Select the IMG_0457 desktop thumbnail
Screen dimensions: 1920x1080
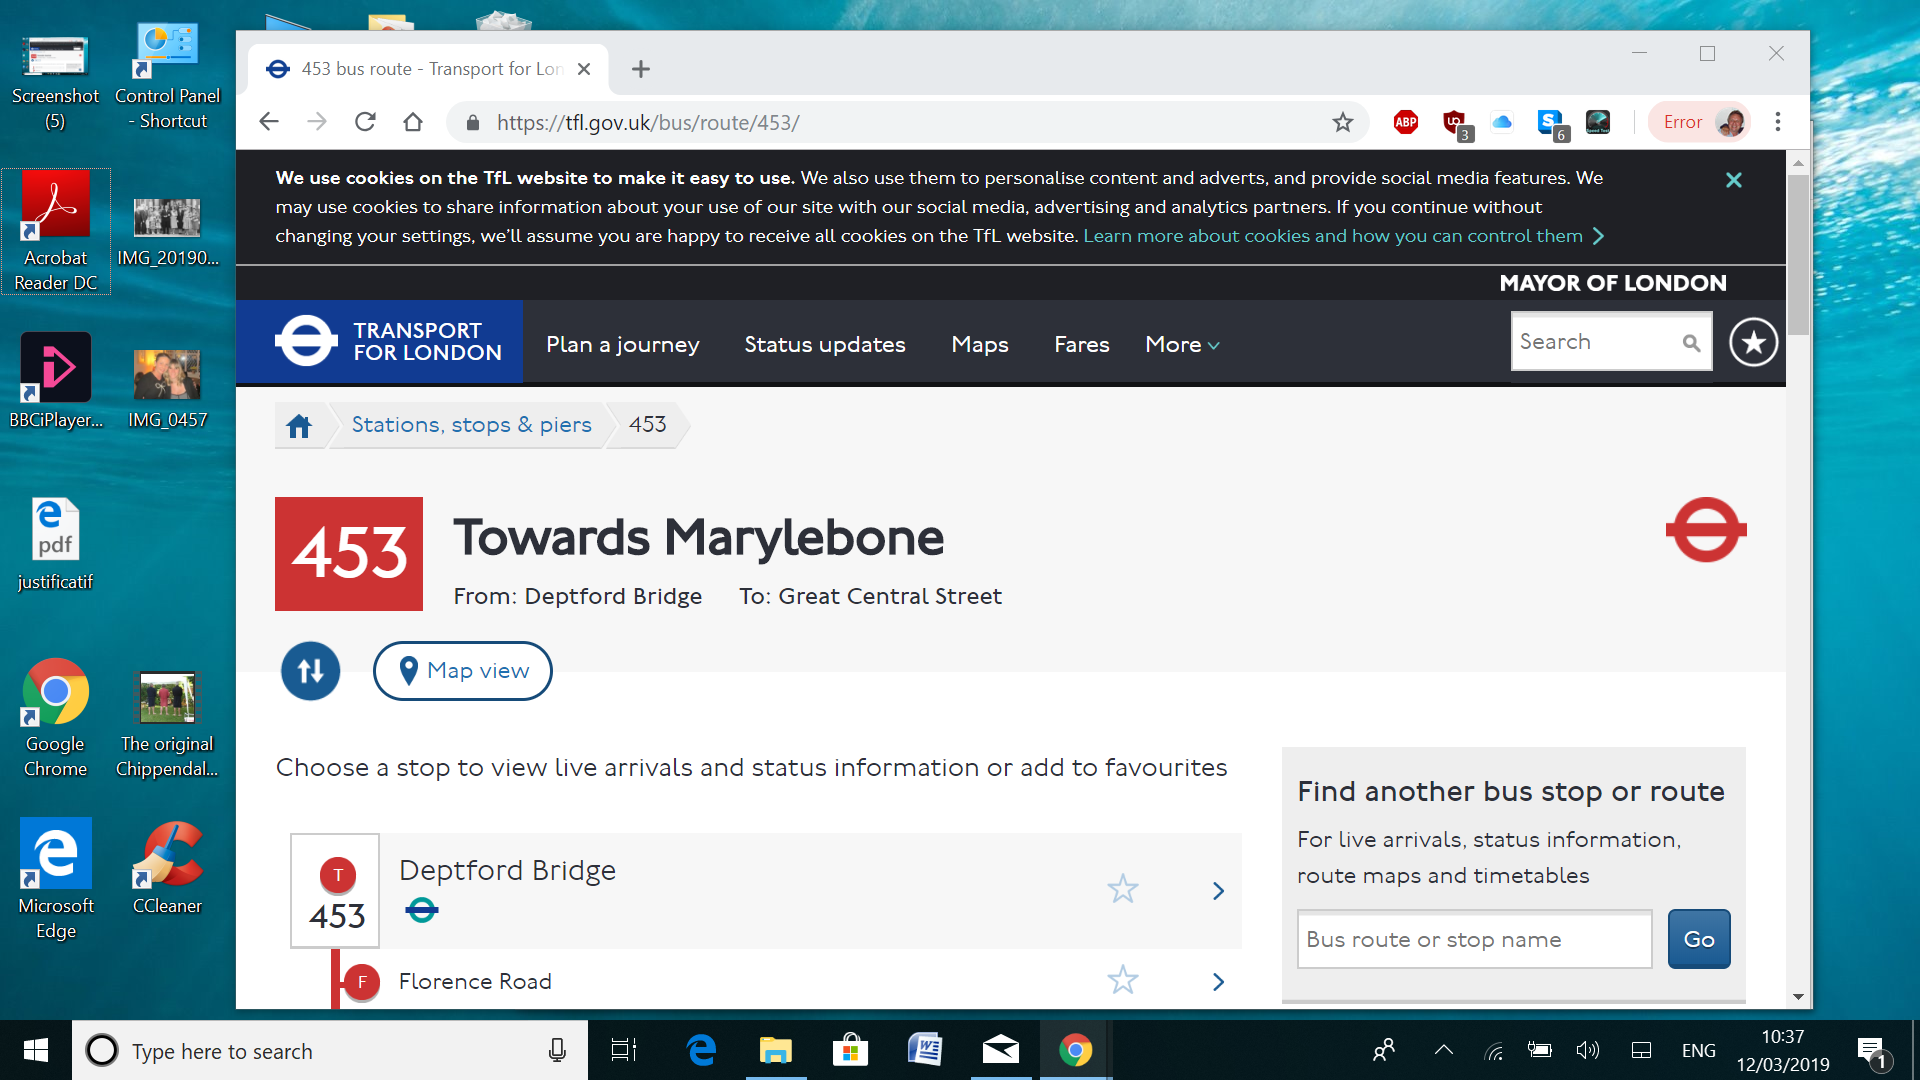pyautogui.click(x=167, y=389)
